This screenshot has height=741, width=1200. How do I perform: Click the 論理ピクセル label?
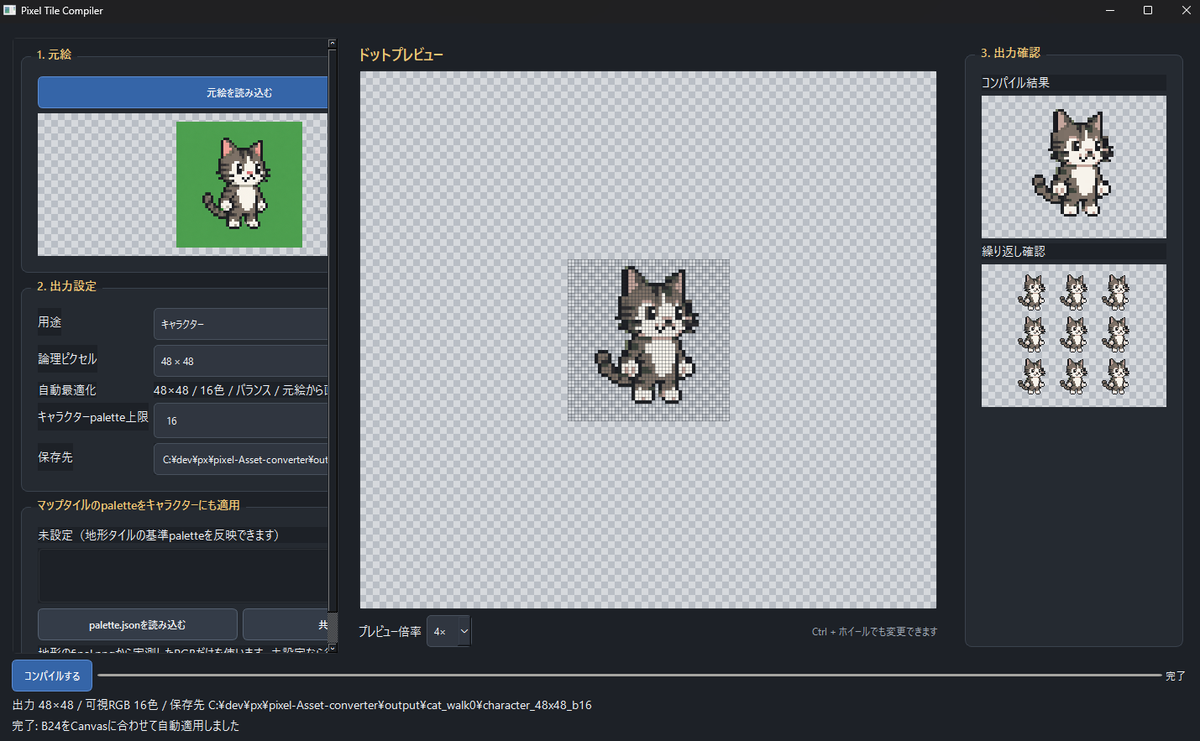(68, 359)
